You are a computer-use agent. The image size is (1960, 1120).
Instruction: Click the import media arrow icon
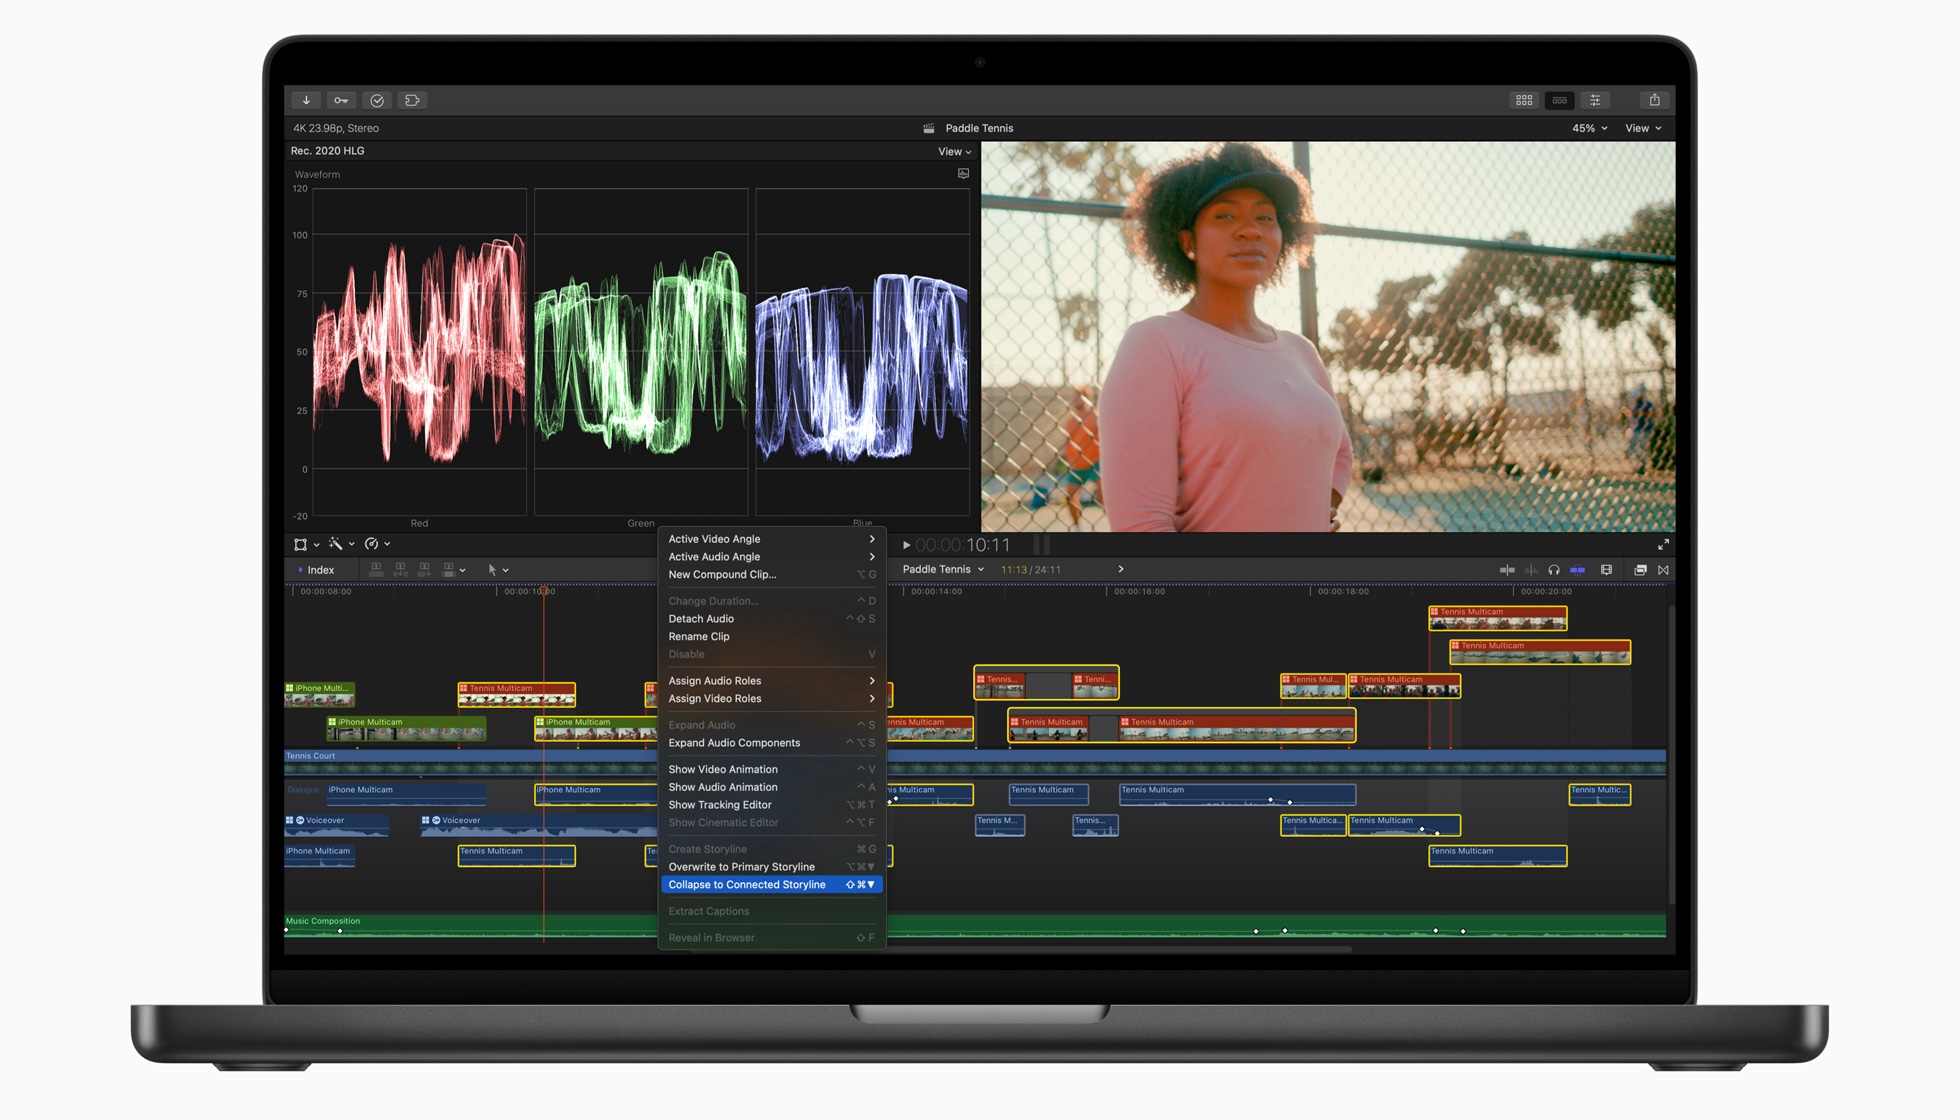[x=305, y=100]
